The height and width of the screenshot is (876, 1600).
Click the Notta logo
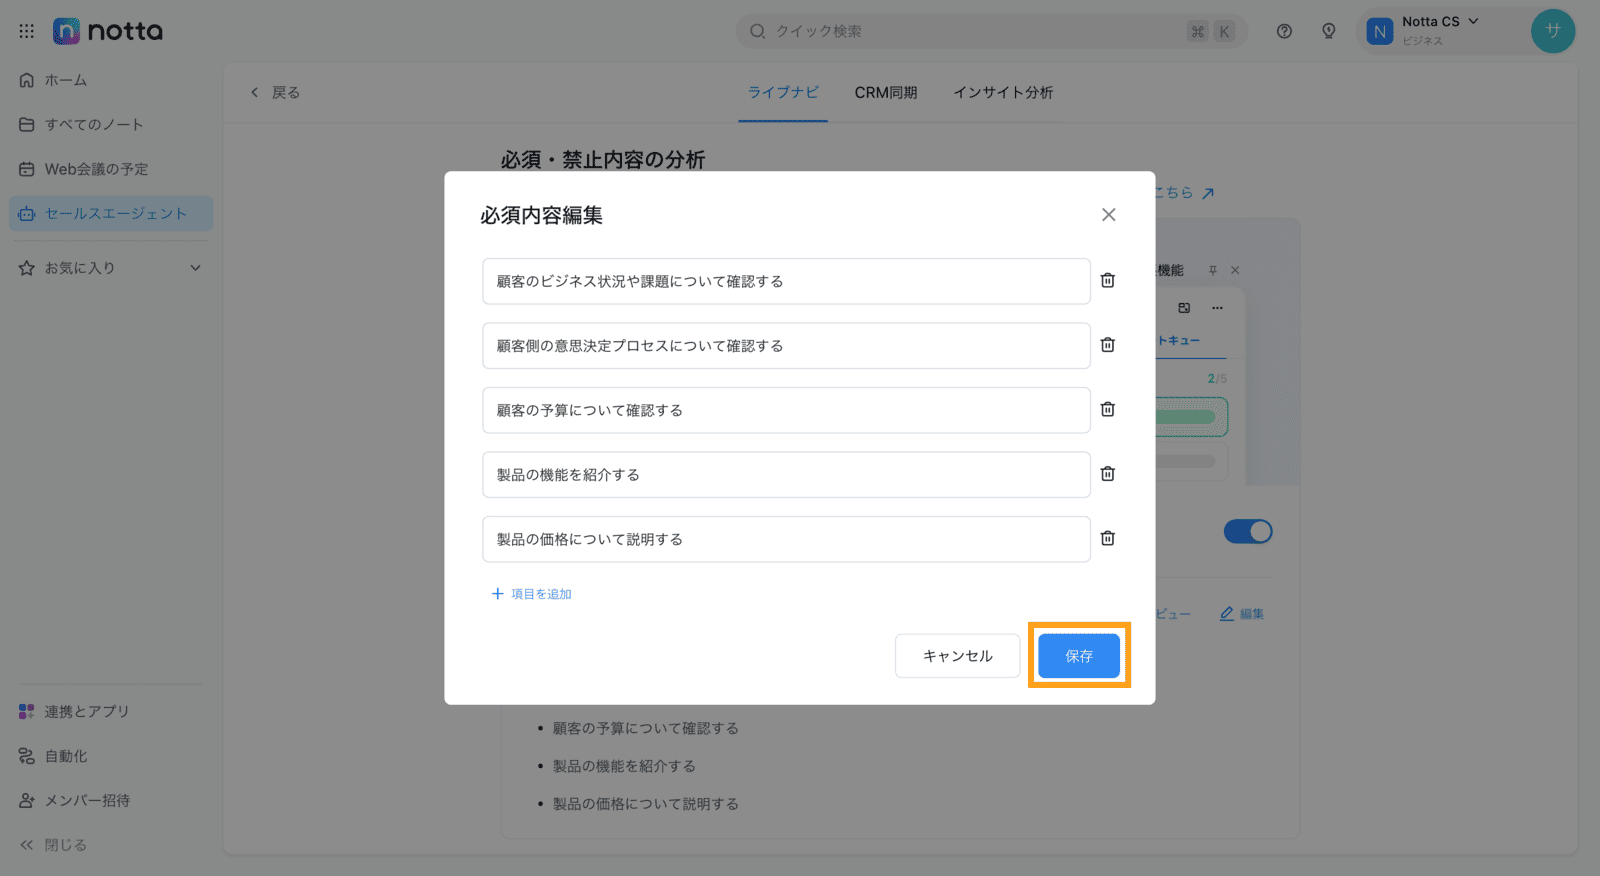click(x=108, y=31)
